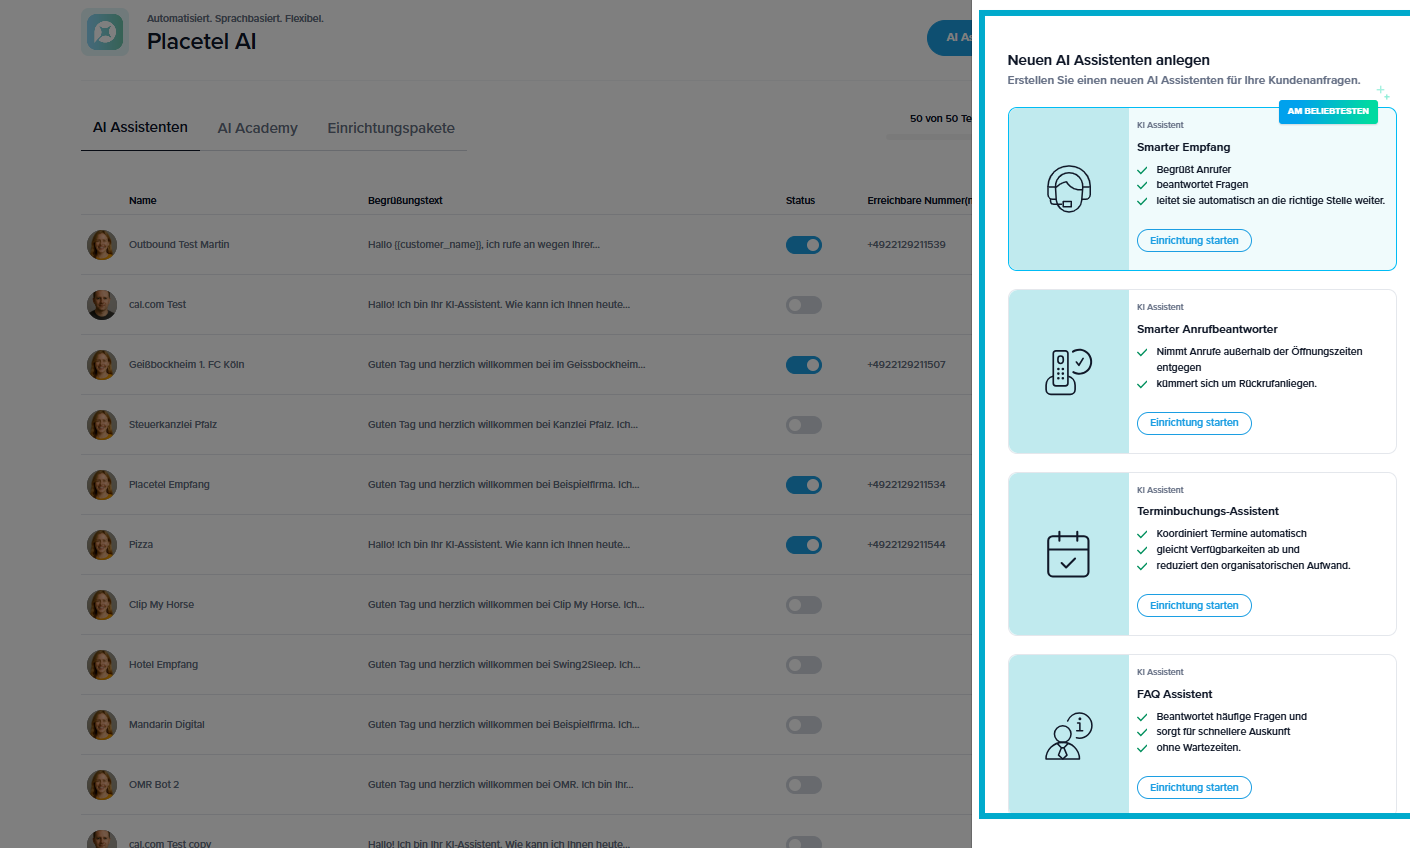Open the Pizza assistant name
The width and height of the screenshot is (1410, 848).
[x=141, y=545]
